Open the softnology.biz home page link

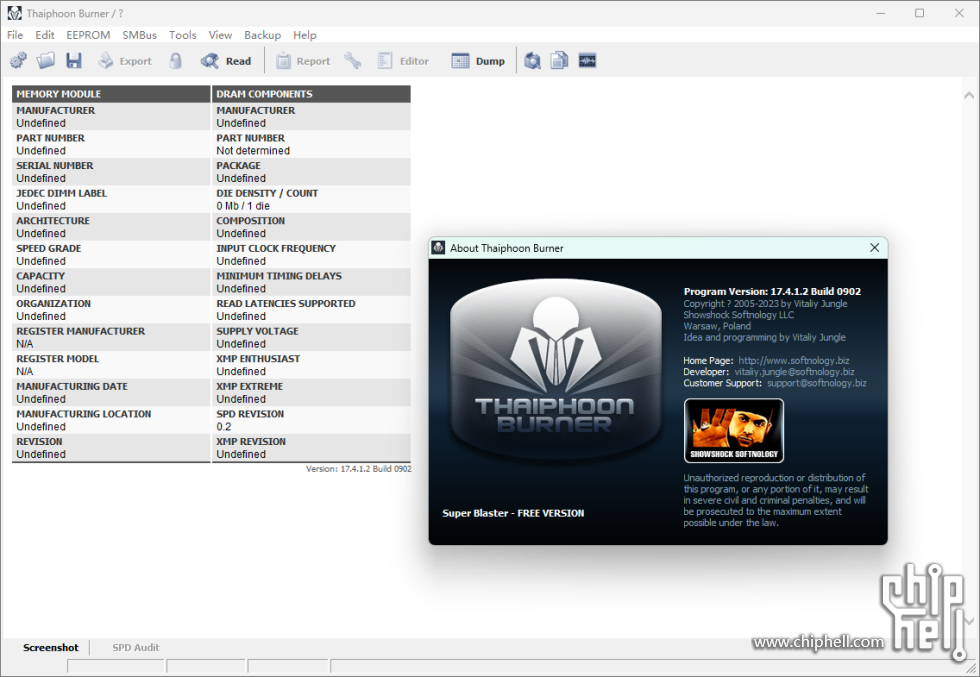pos(793,361)
